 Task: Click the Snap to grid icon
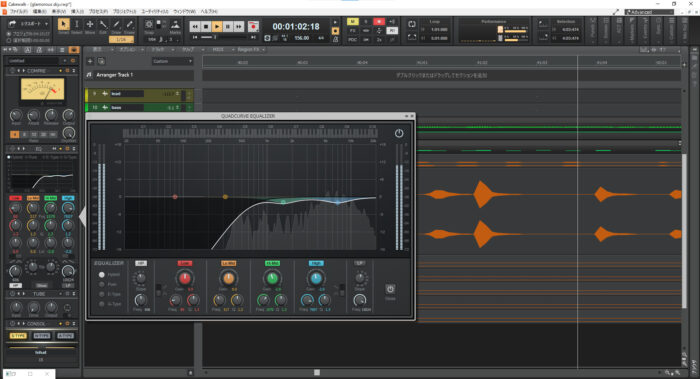(149, 24)
